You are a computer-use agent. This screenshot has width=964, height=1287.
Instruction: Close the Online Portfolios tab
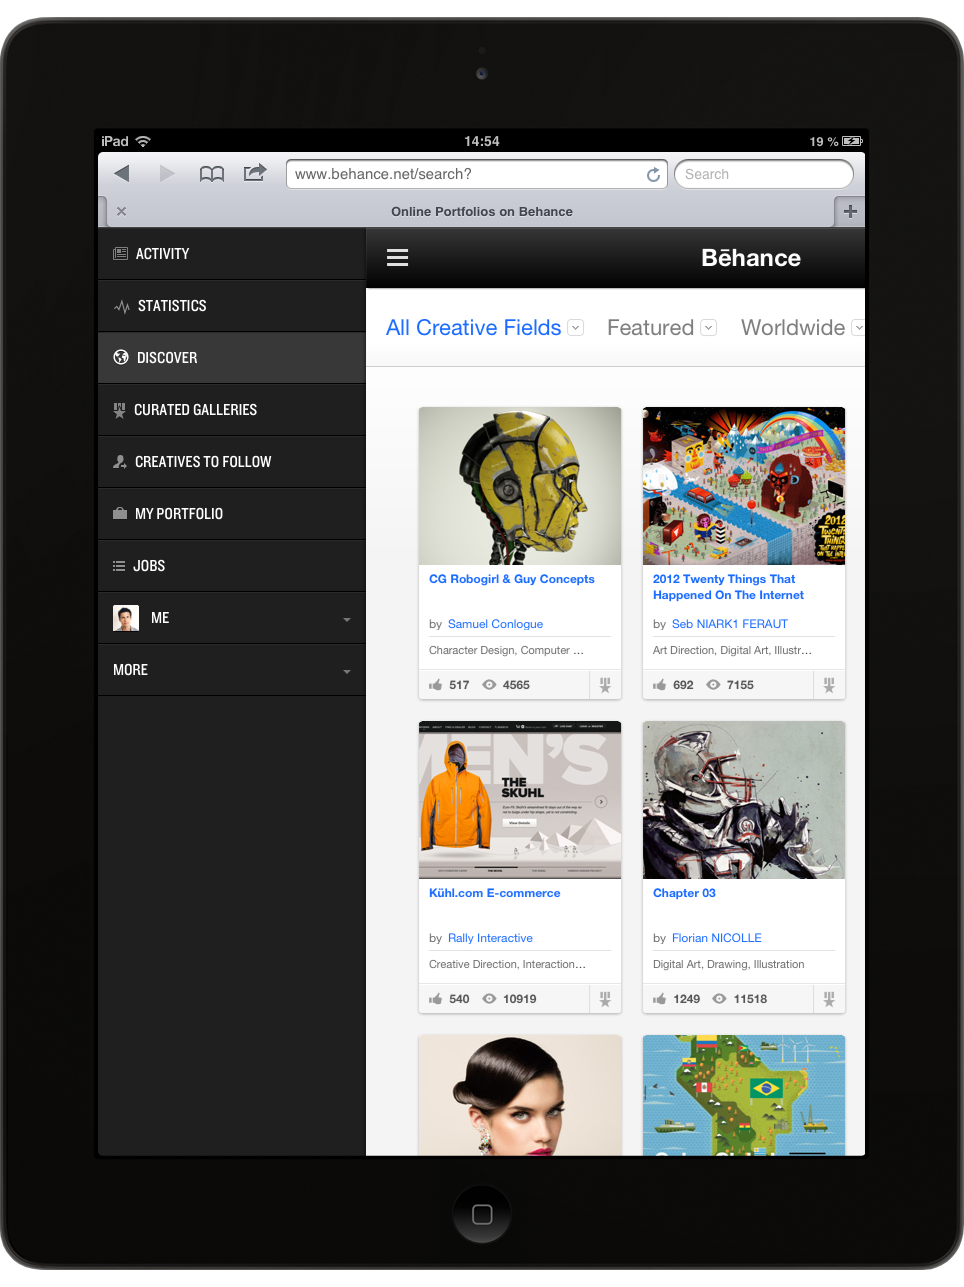tap(121, 211)
